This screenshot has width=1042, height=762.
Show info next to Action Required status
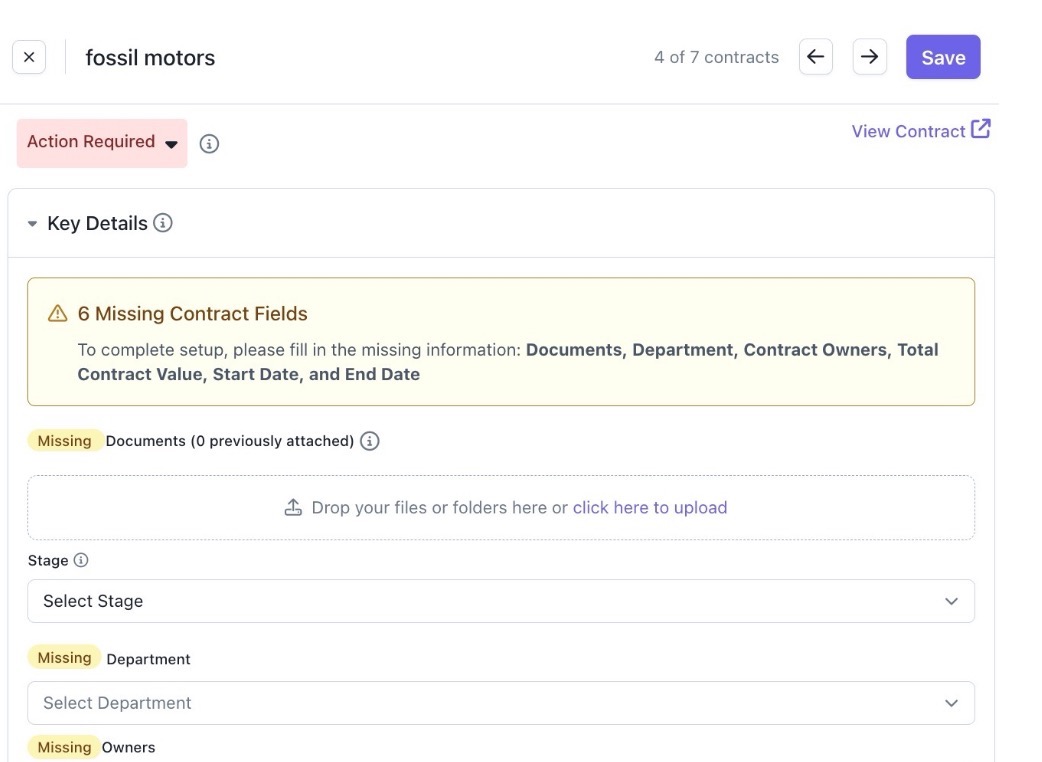point(209,143)
